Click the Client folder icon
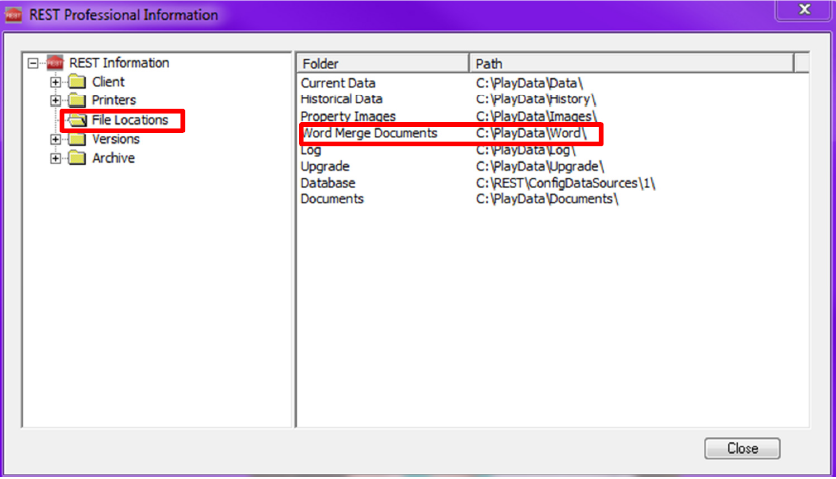Viewport: 836px width, 479px height. [77, 82]
